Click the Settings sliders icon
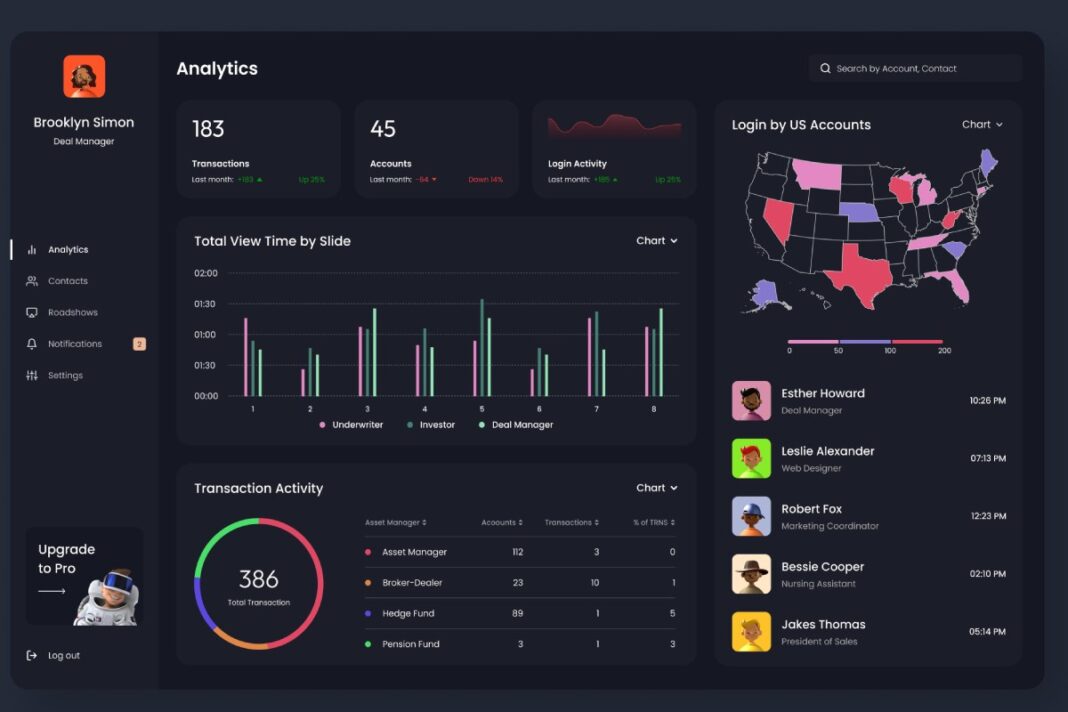 point(32,376)
